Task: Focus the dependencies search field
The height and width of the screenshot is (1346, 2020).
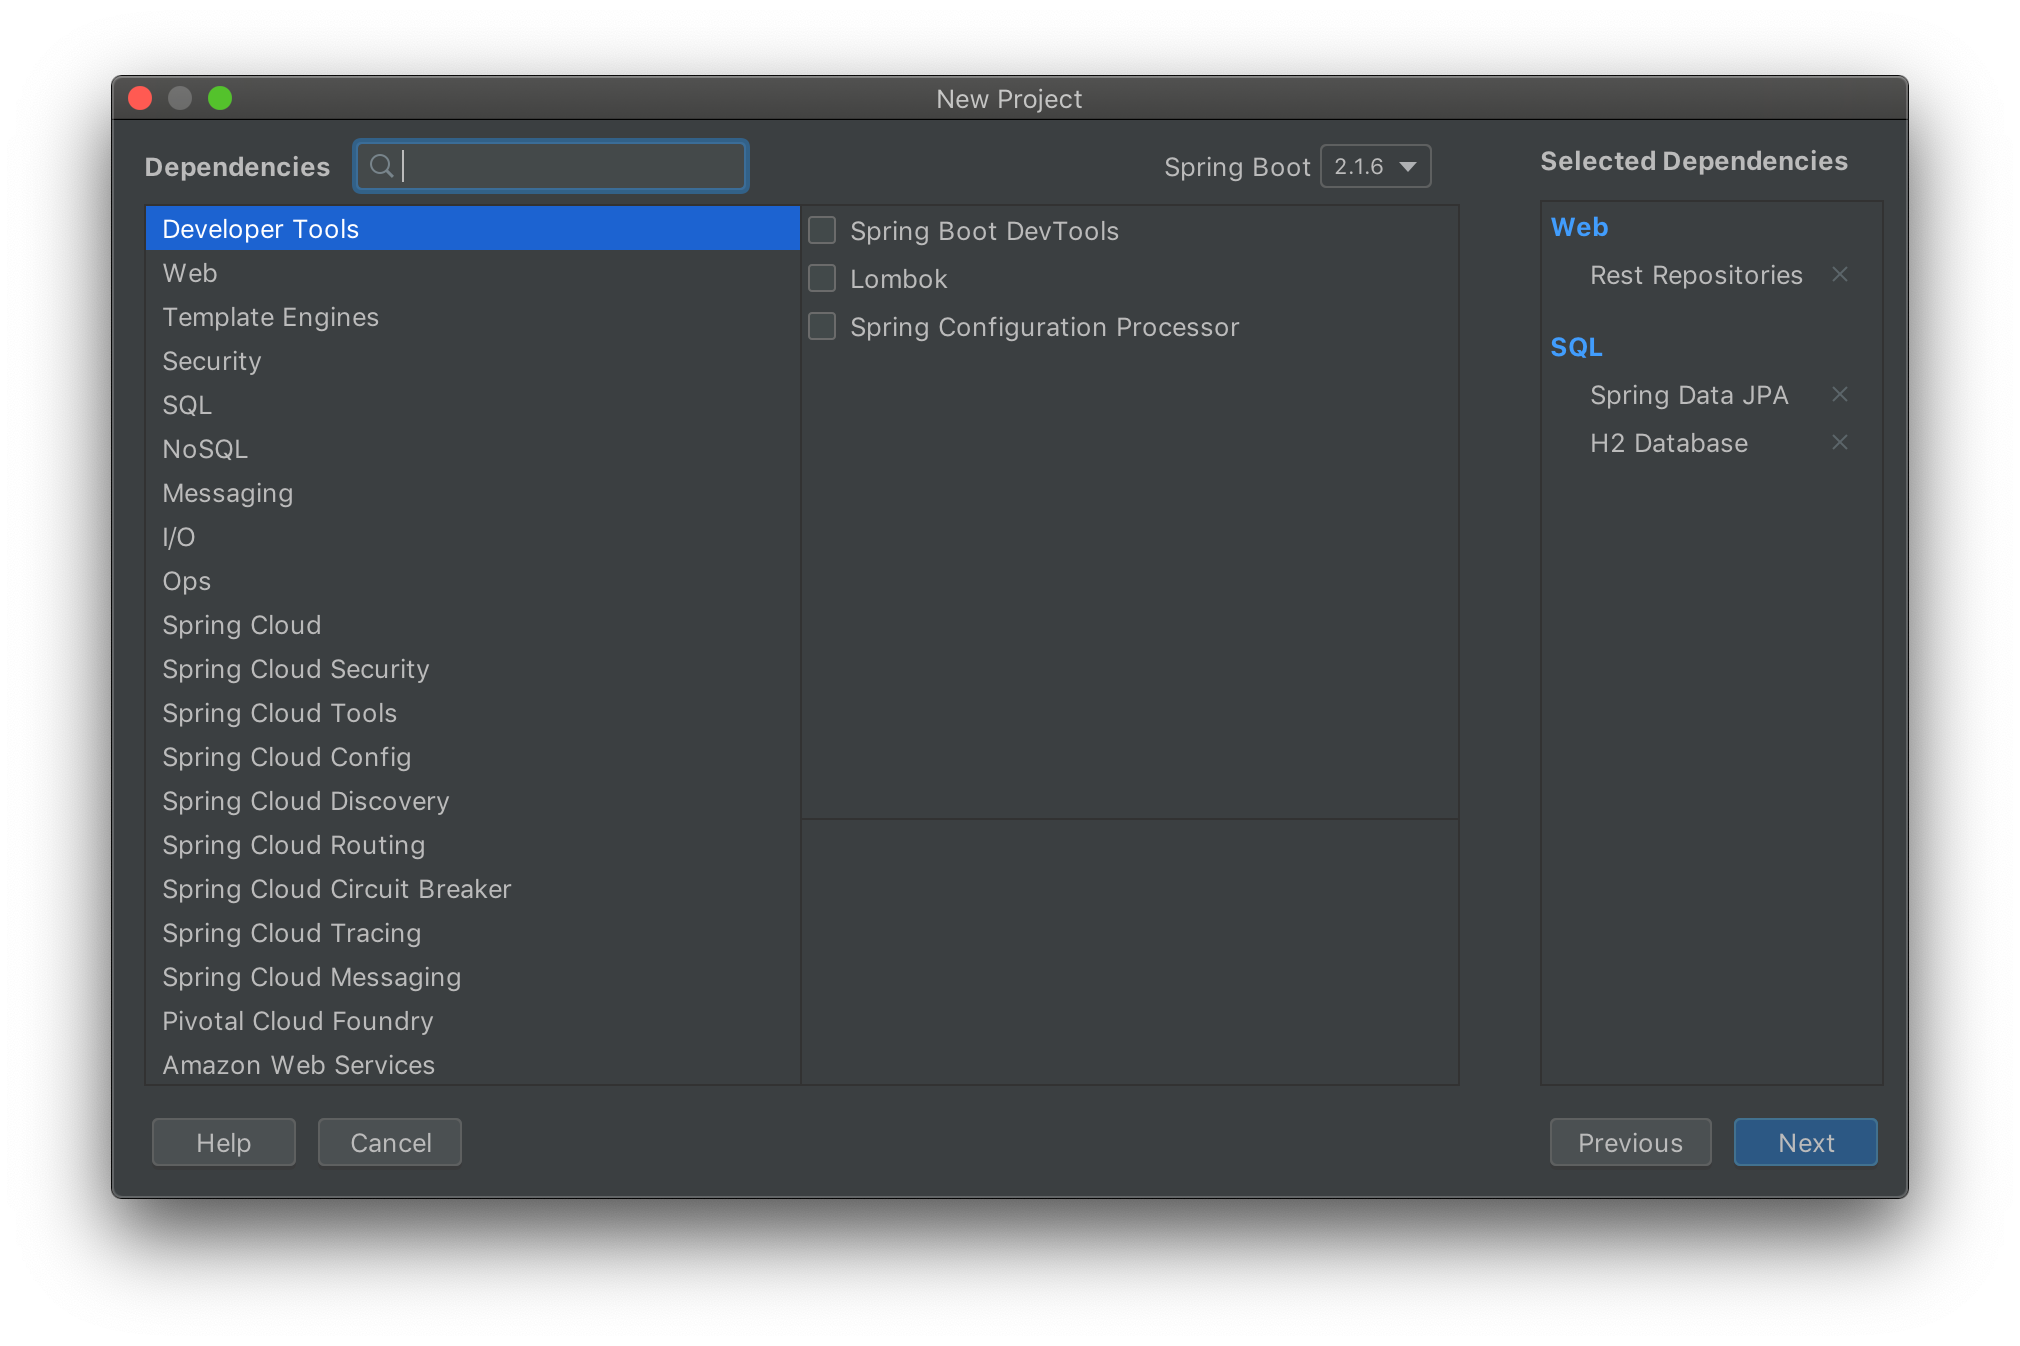Action: (551, 166)
